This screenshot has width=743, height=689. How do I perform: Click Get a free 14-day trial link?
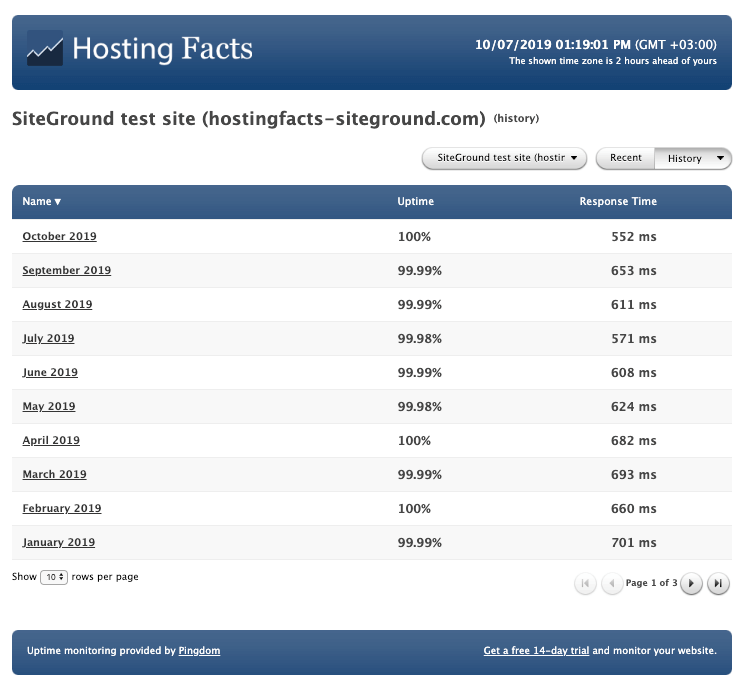[536, 651]
